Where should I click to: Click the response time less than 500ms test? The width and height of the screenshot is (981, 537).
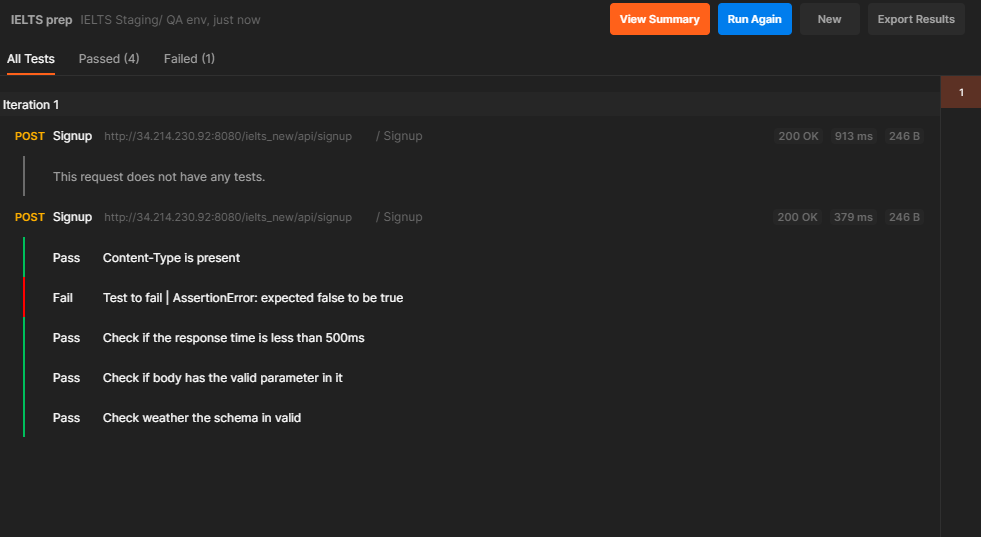233,338
